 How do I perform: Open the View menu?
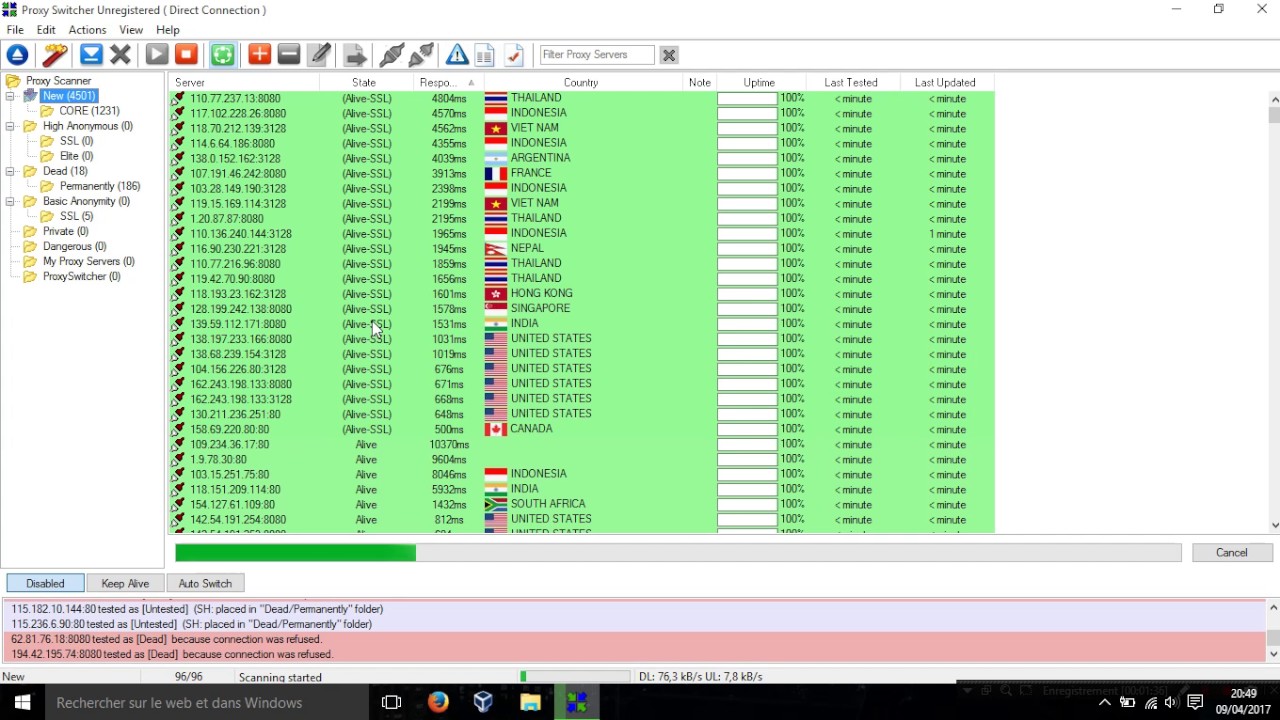point(131,30)
